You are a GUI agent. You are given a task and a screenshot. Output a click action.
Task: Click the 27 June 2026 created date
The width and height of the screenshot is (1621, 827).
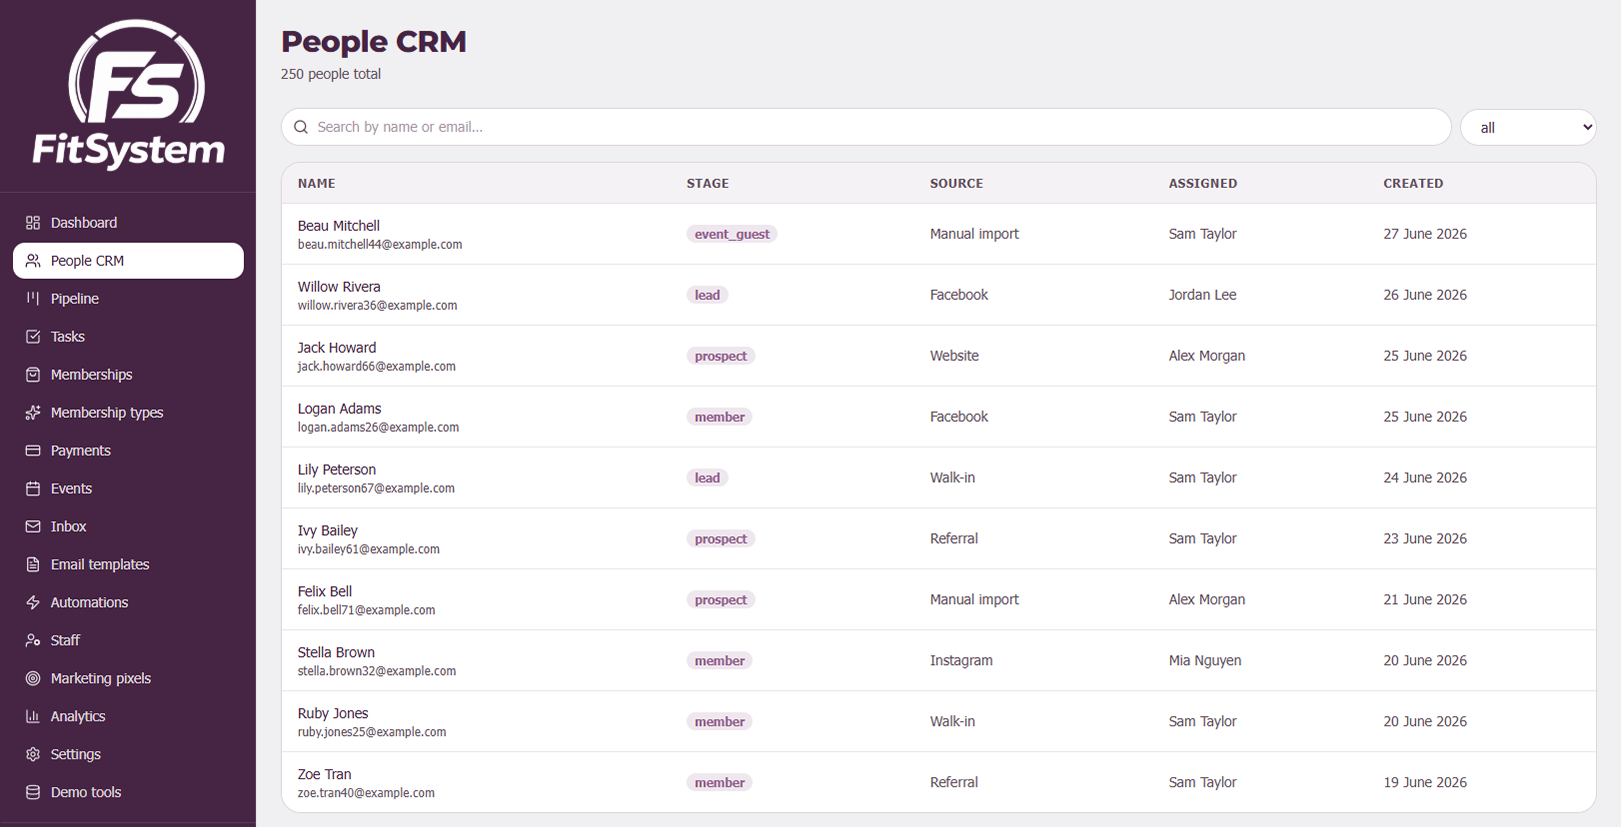pos(1425,234)
